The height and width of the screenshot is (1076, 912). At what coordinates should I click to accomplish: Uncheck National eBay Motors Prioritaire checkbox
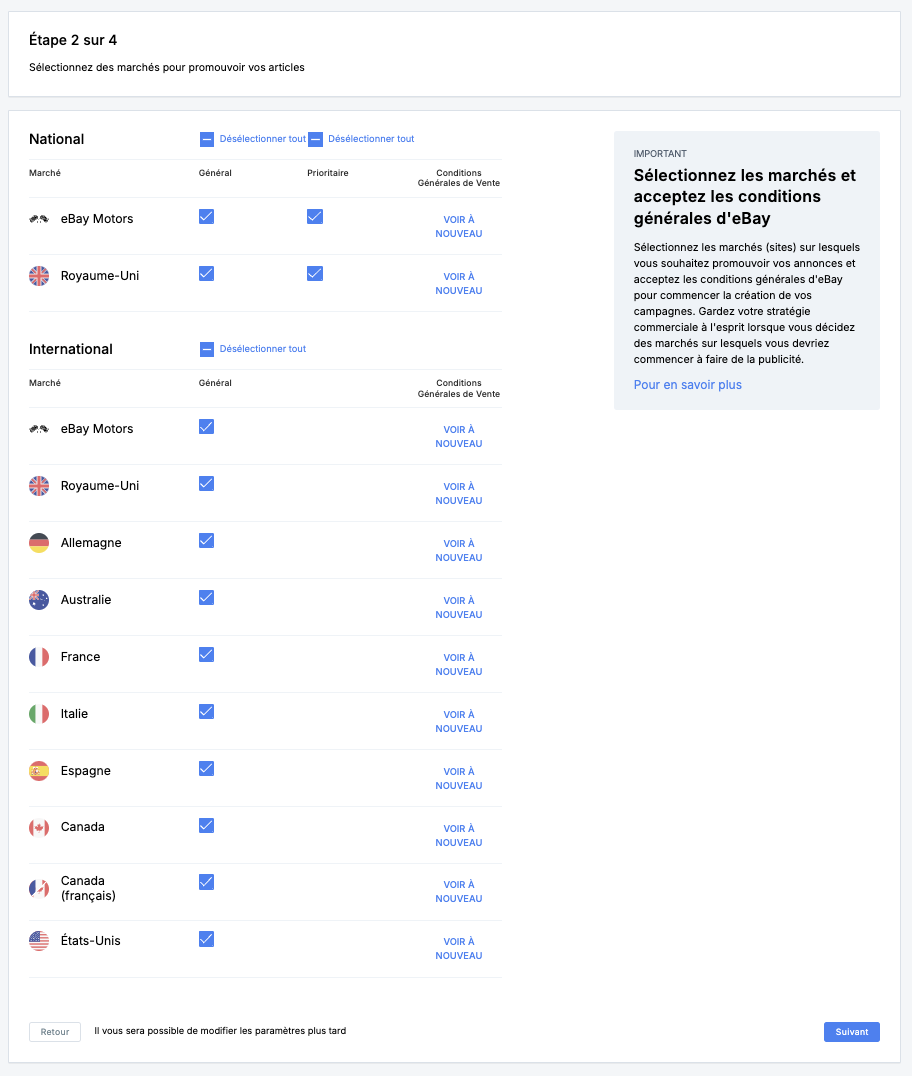click(x=315, y=217)
